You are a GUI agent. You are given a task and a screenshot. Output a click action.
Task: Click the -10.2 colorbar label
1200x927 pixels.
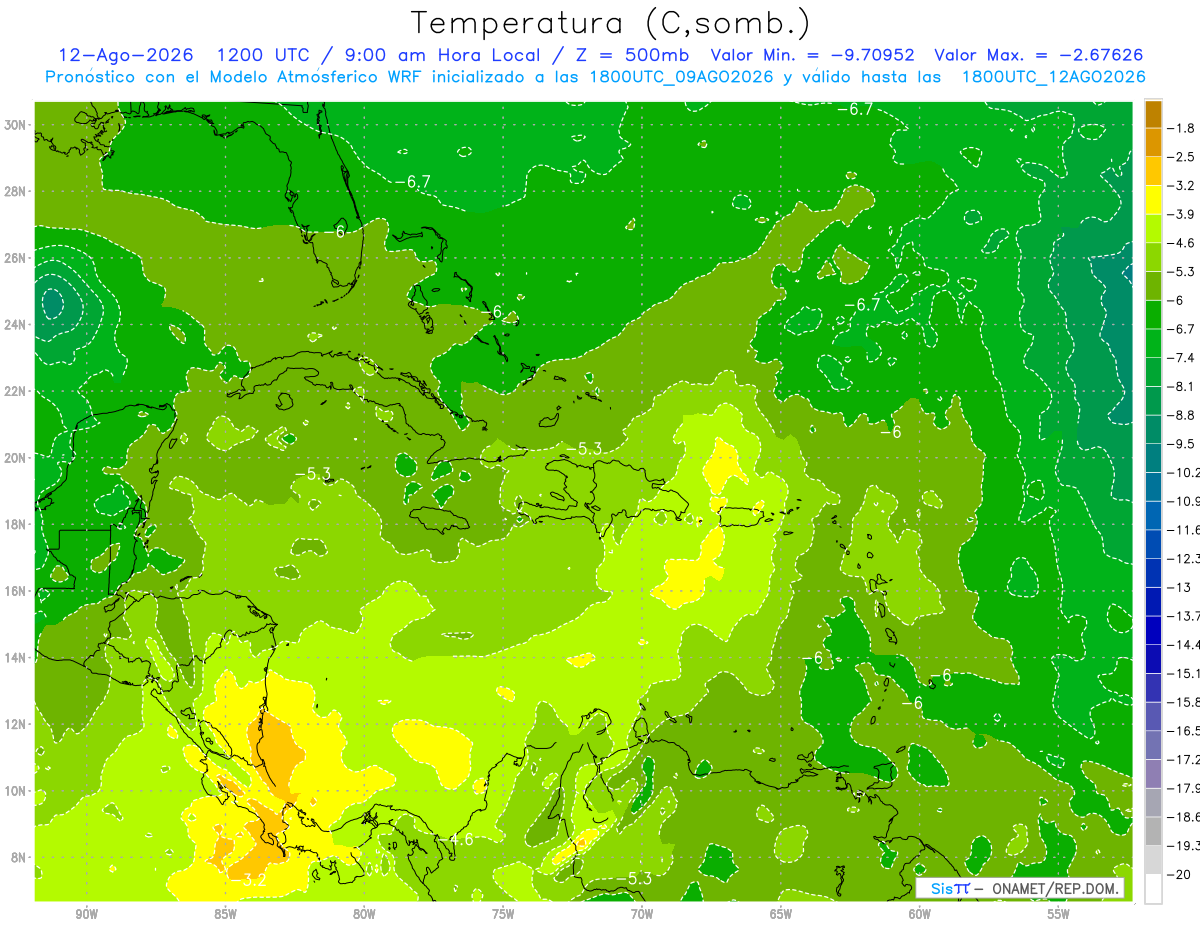(1183, 472)
